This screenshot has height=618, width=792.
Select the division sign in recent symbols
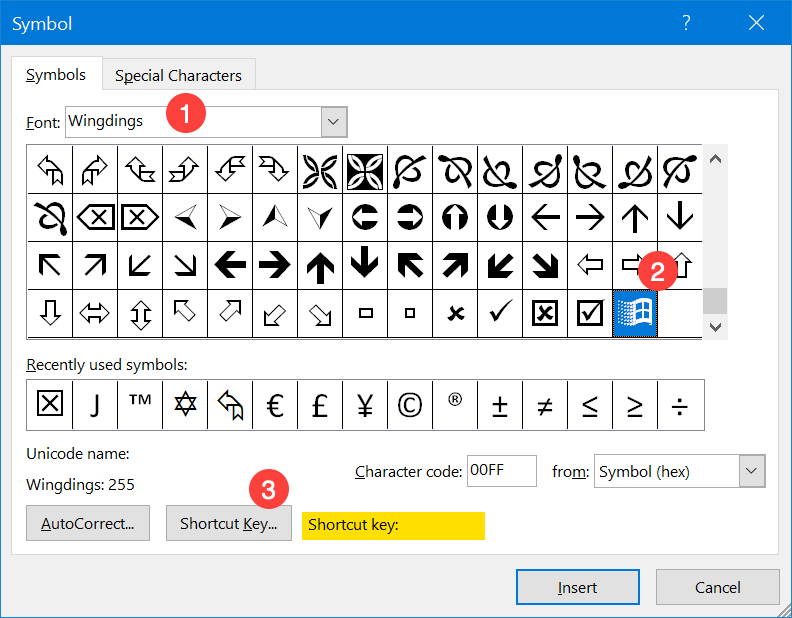coord(680,404)
